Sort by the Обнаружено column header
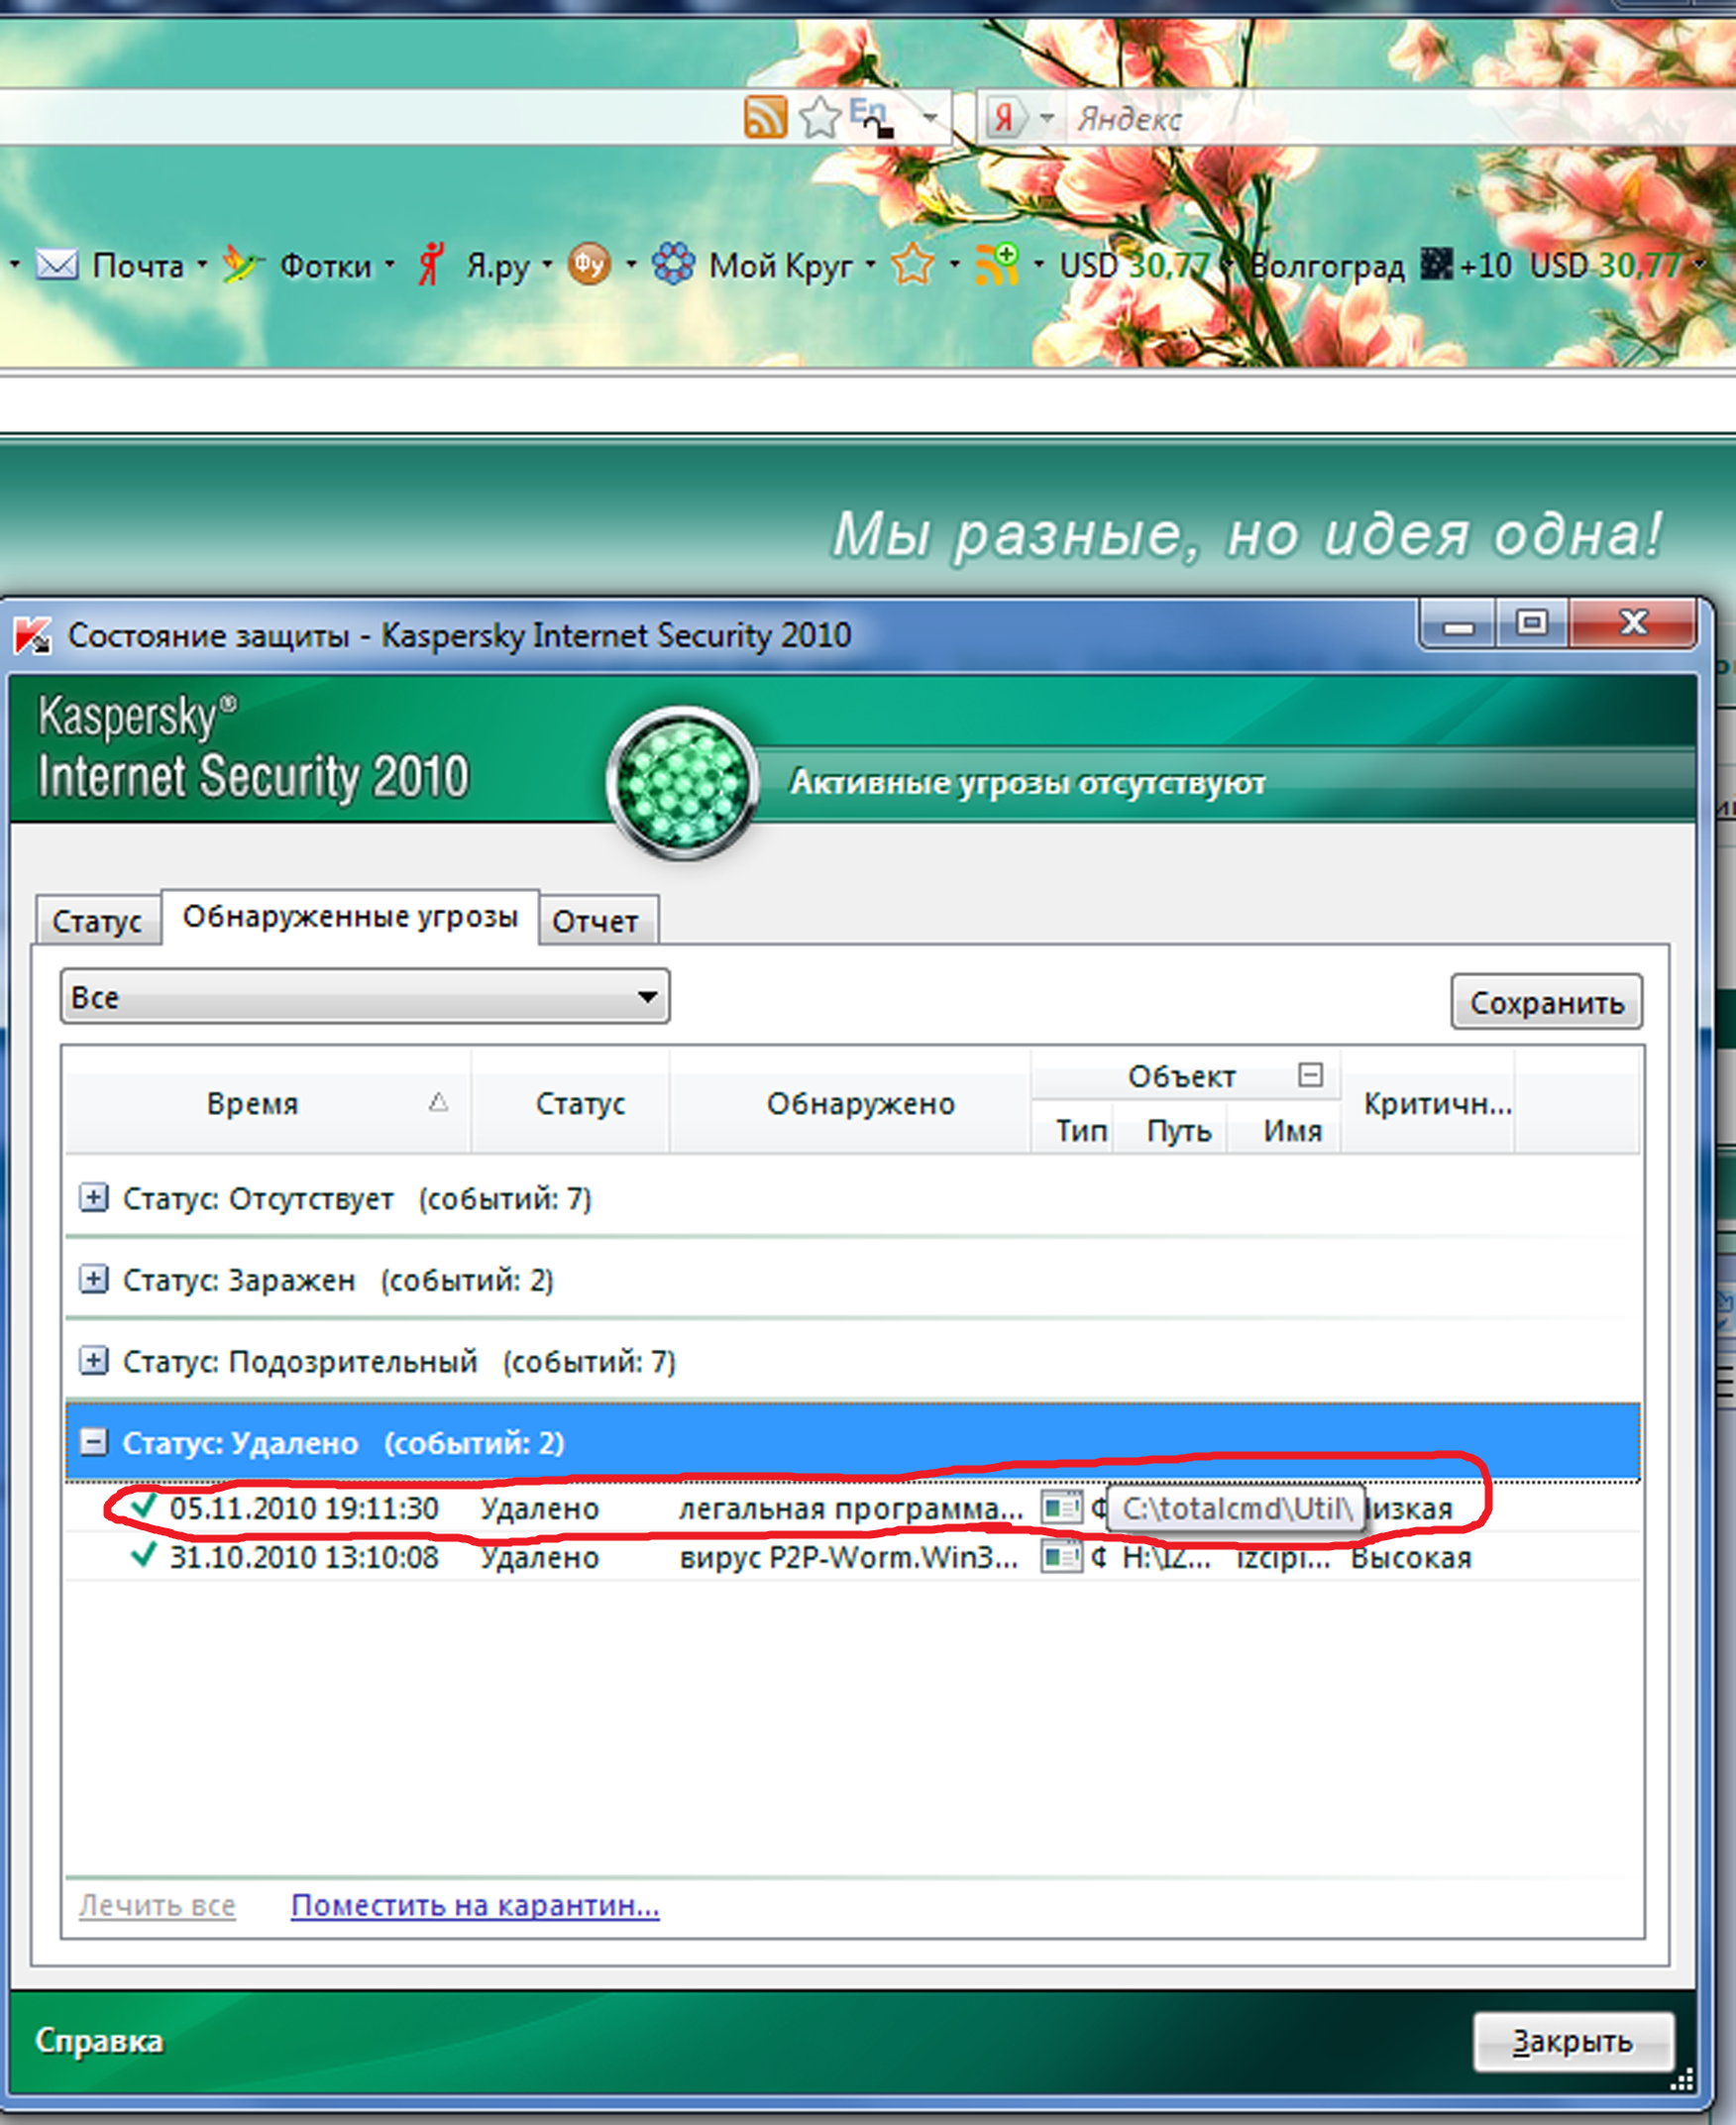 850,1103
